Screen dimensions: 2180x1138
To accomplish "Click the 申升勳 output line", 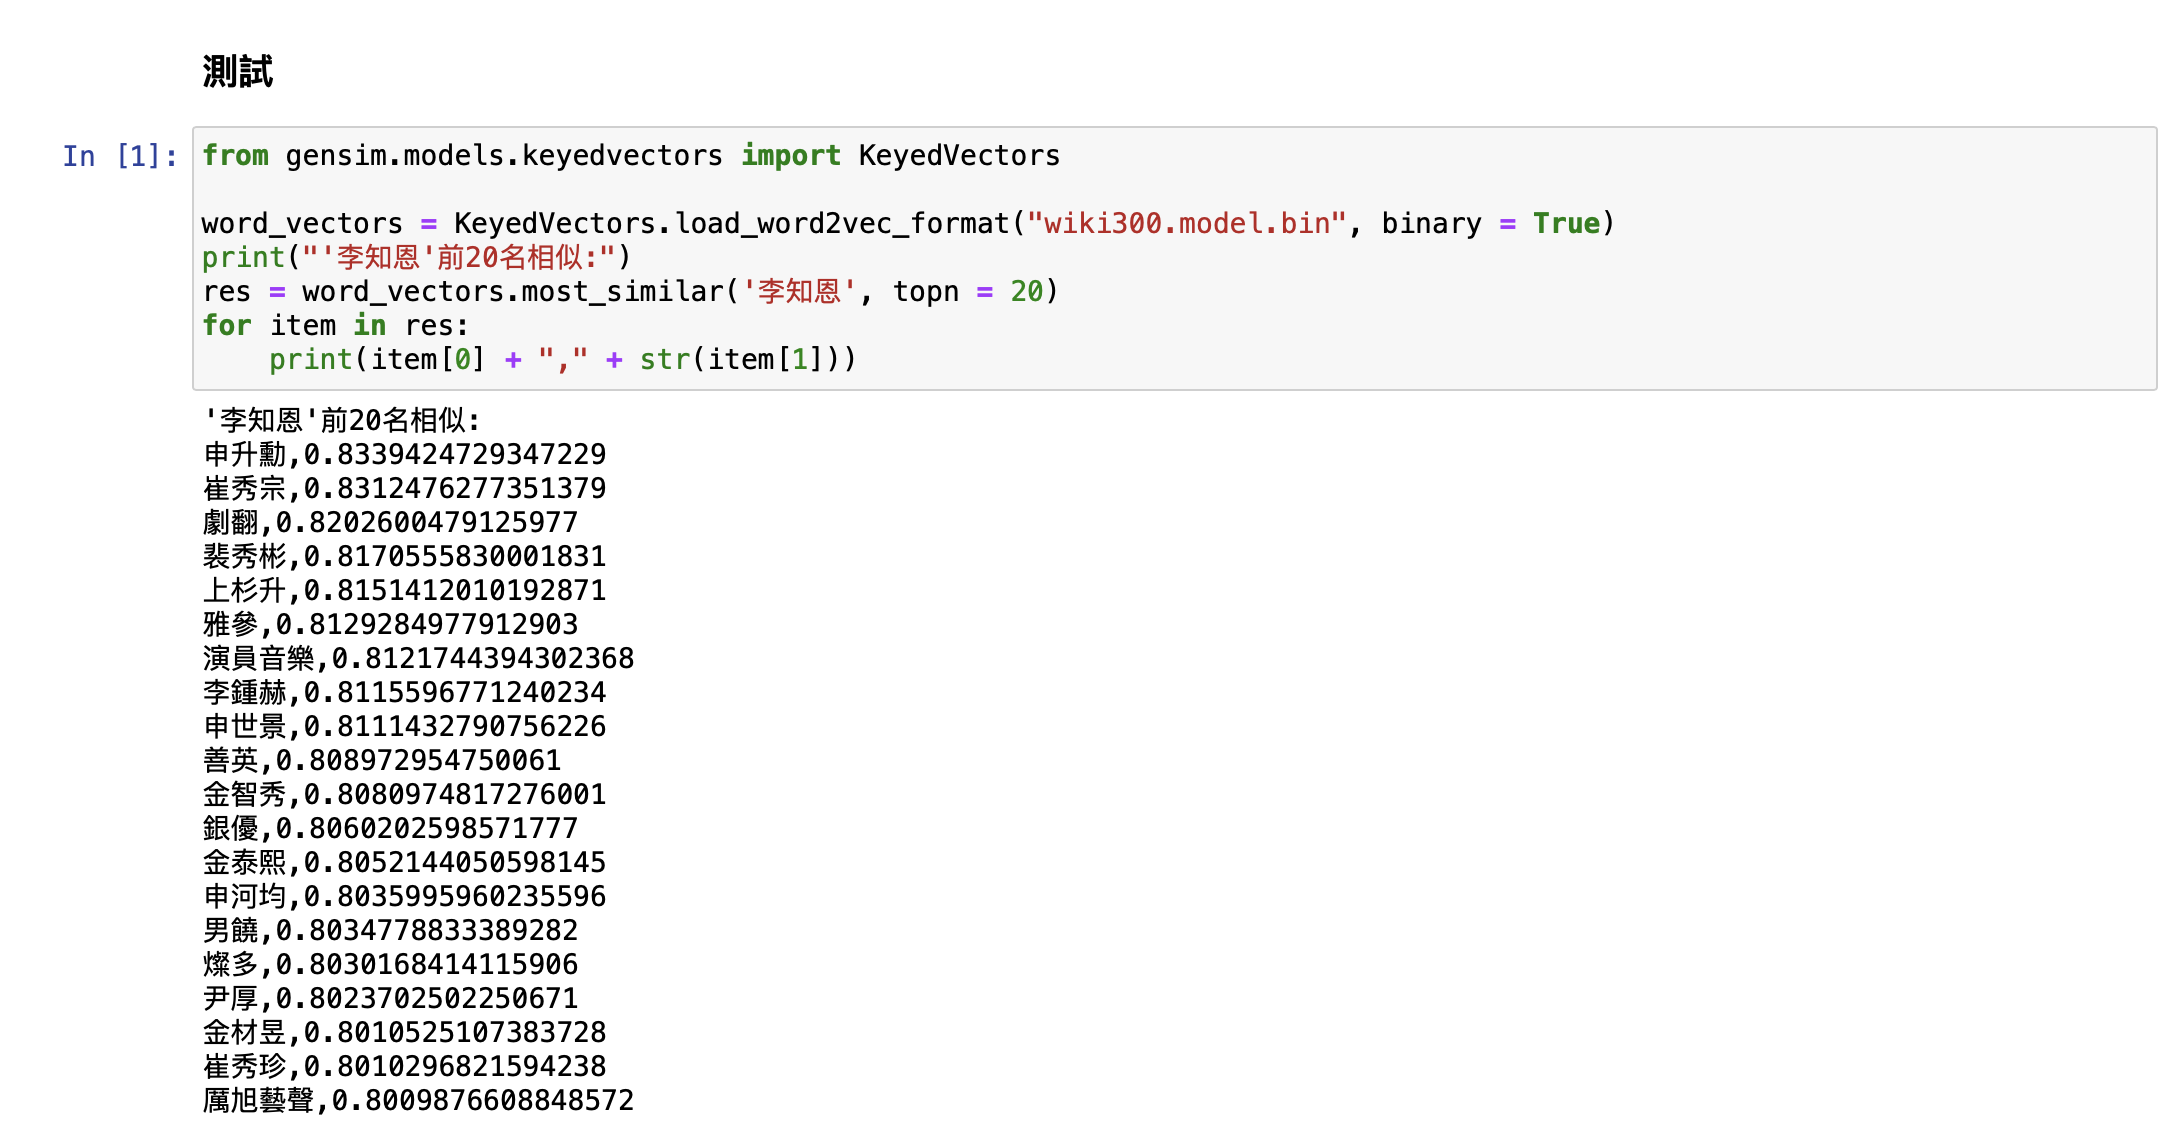I will click(400, 453).
